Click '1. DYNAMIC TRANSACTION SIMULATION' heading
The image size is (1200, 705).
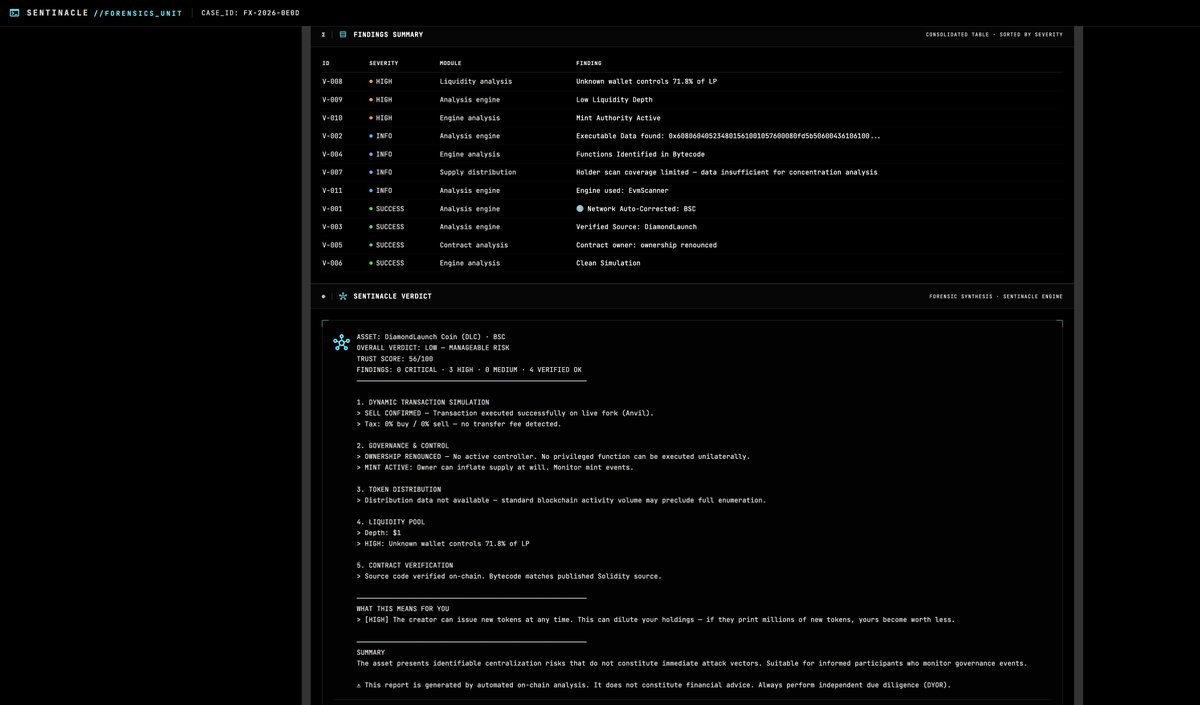point(423,402)
